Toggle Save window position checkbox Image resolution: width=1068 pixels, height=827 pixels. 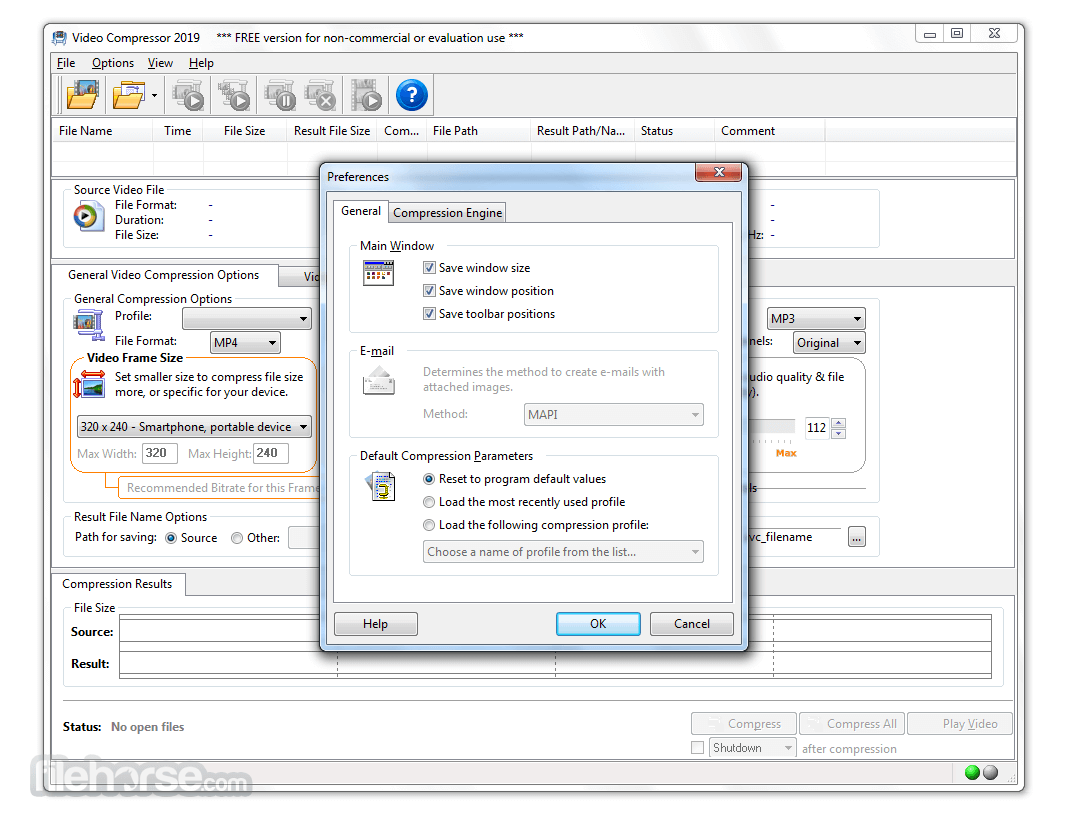tap(429, 291)
